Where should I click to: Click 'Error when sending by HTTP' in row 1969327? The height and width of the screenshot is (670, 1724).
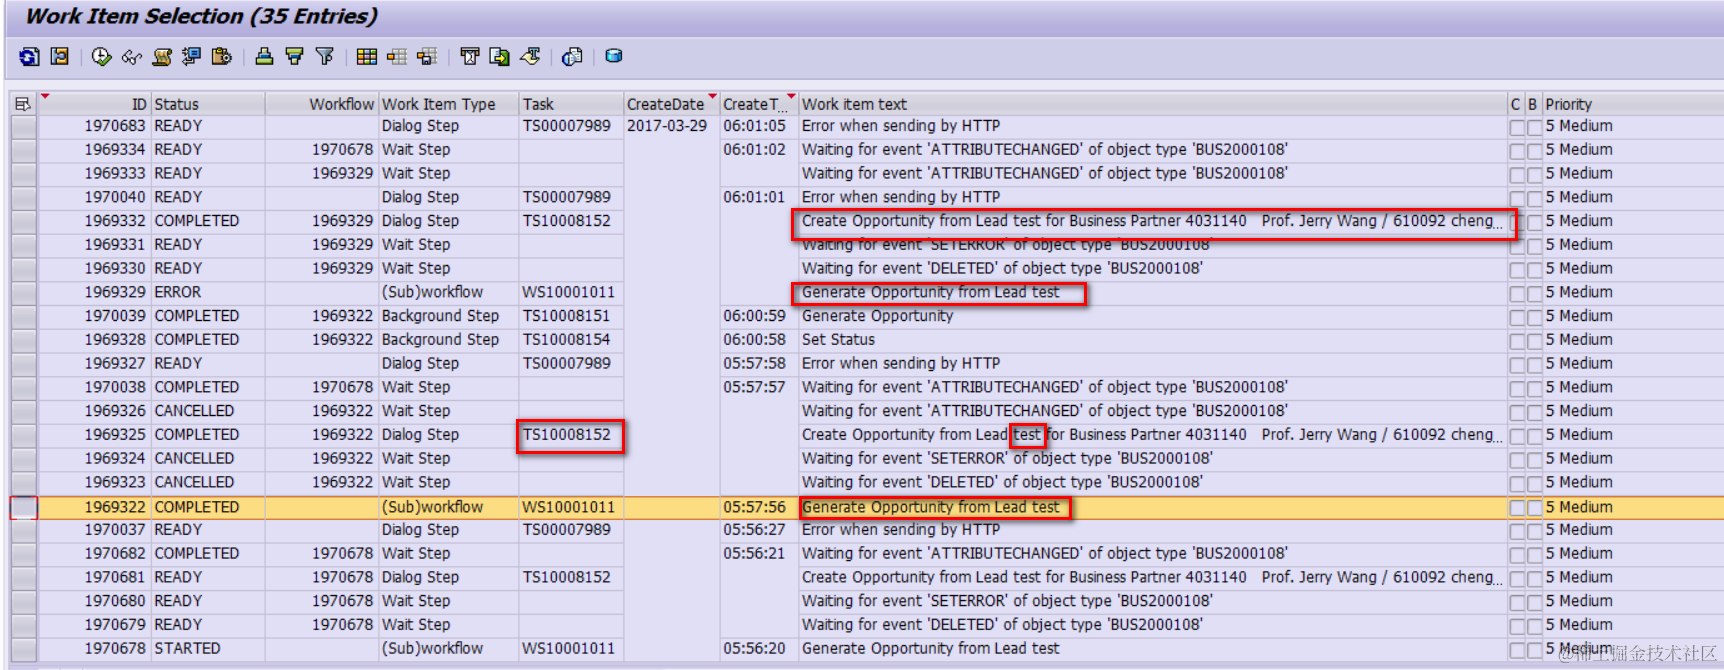click(901, 364)
